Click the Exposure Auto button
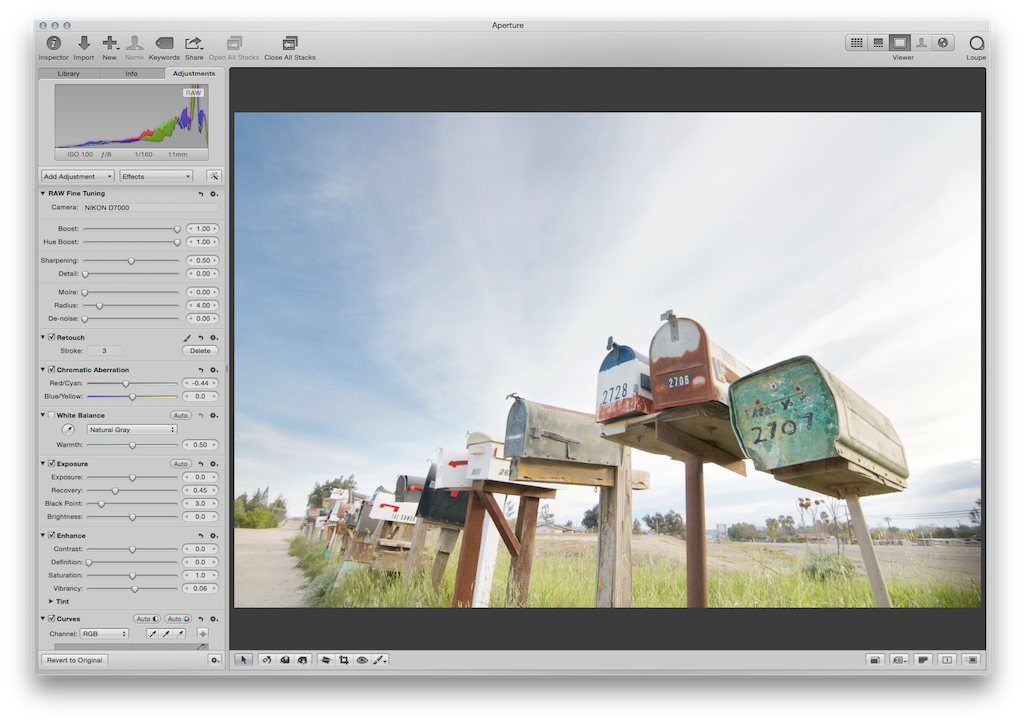This screenshot has height=723, width=1024. 181,464
